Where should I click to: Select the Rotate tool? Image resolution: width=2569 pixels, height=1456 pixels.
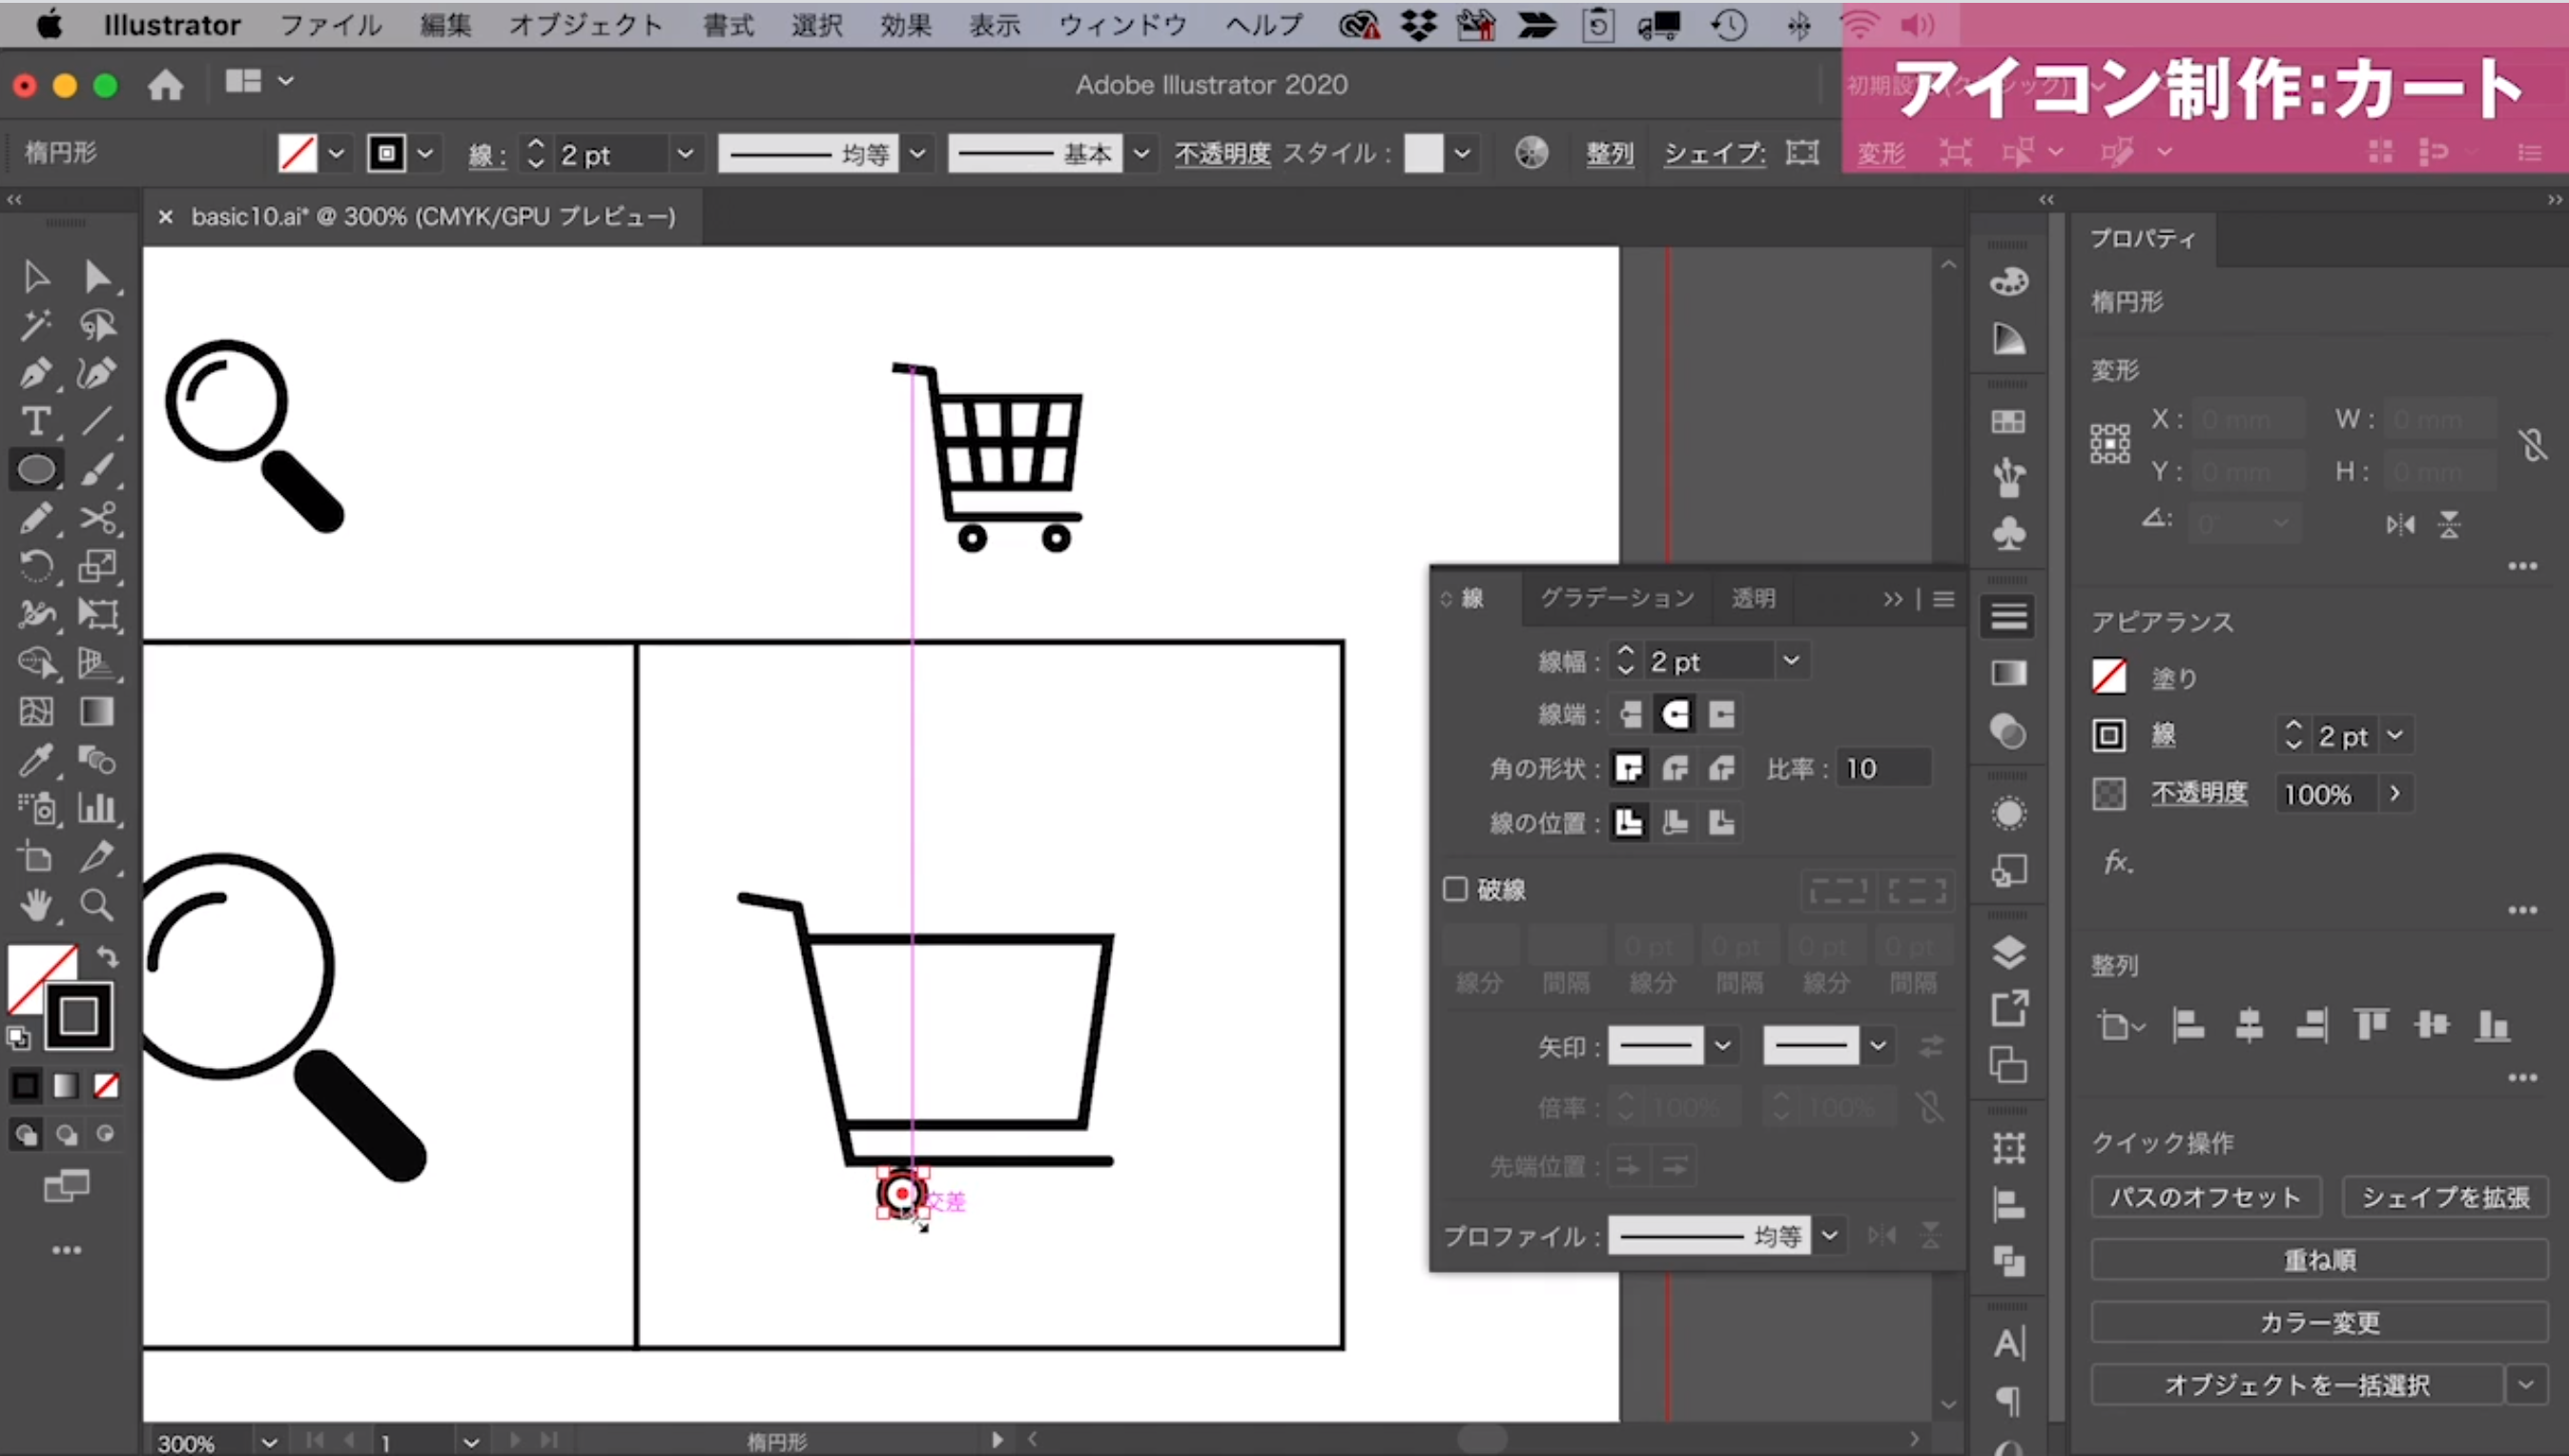click(x=36, y=567)
